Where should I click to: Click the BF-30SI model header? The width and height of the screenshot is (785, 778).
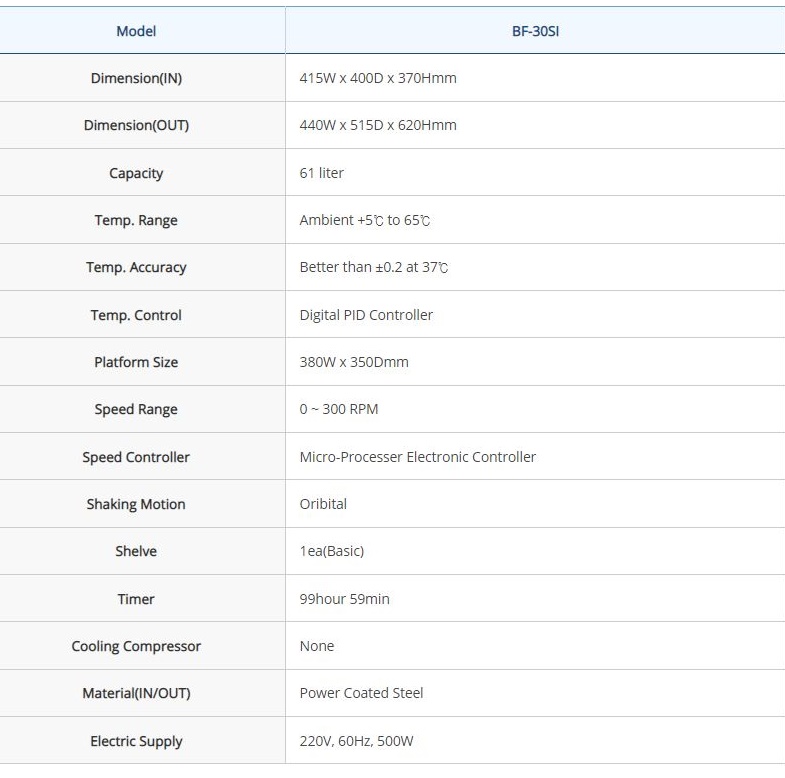[535, 31]
